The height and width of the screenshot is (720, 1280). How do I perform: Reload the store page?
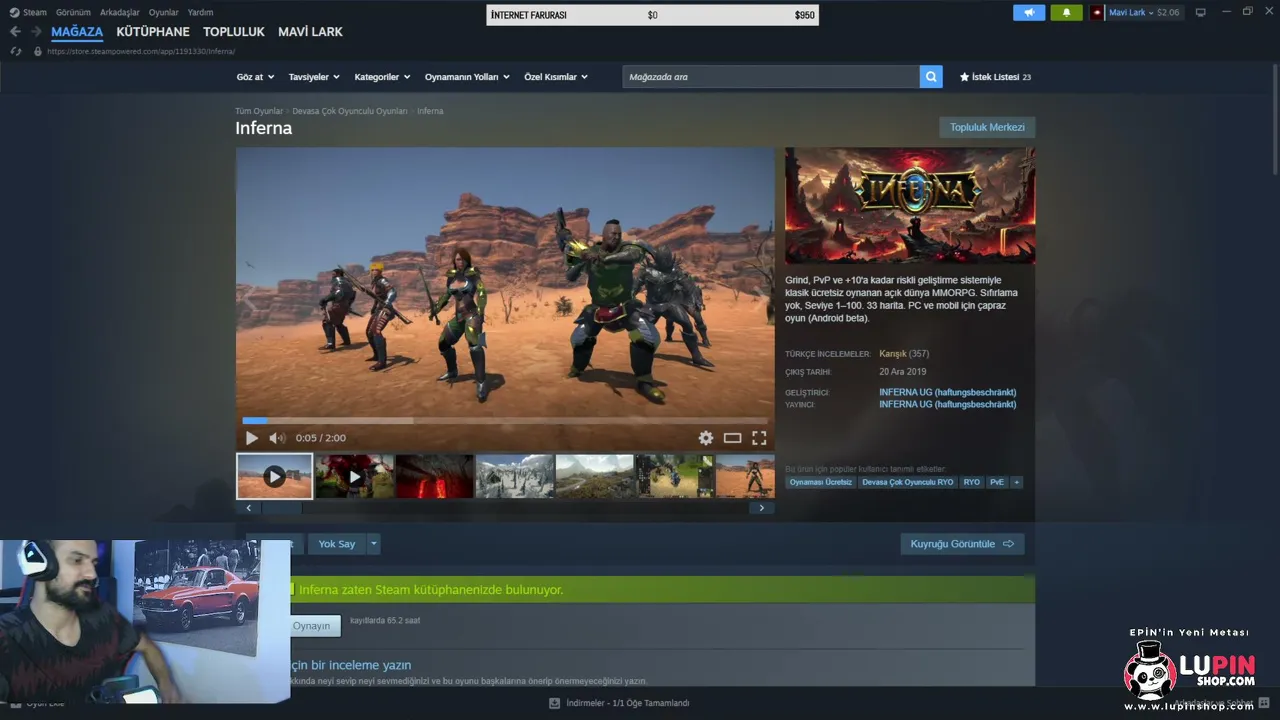(x=16, y=51)
